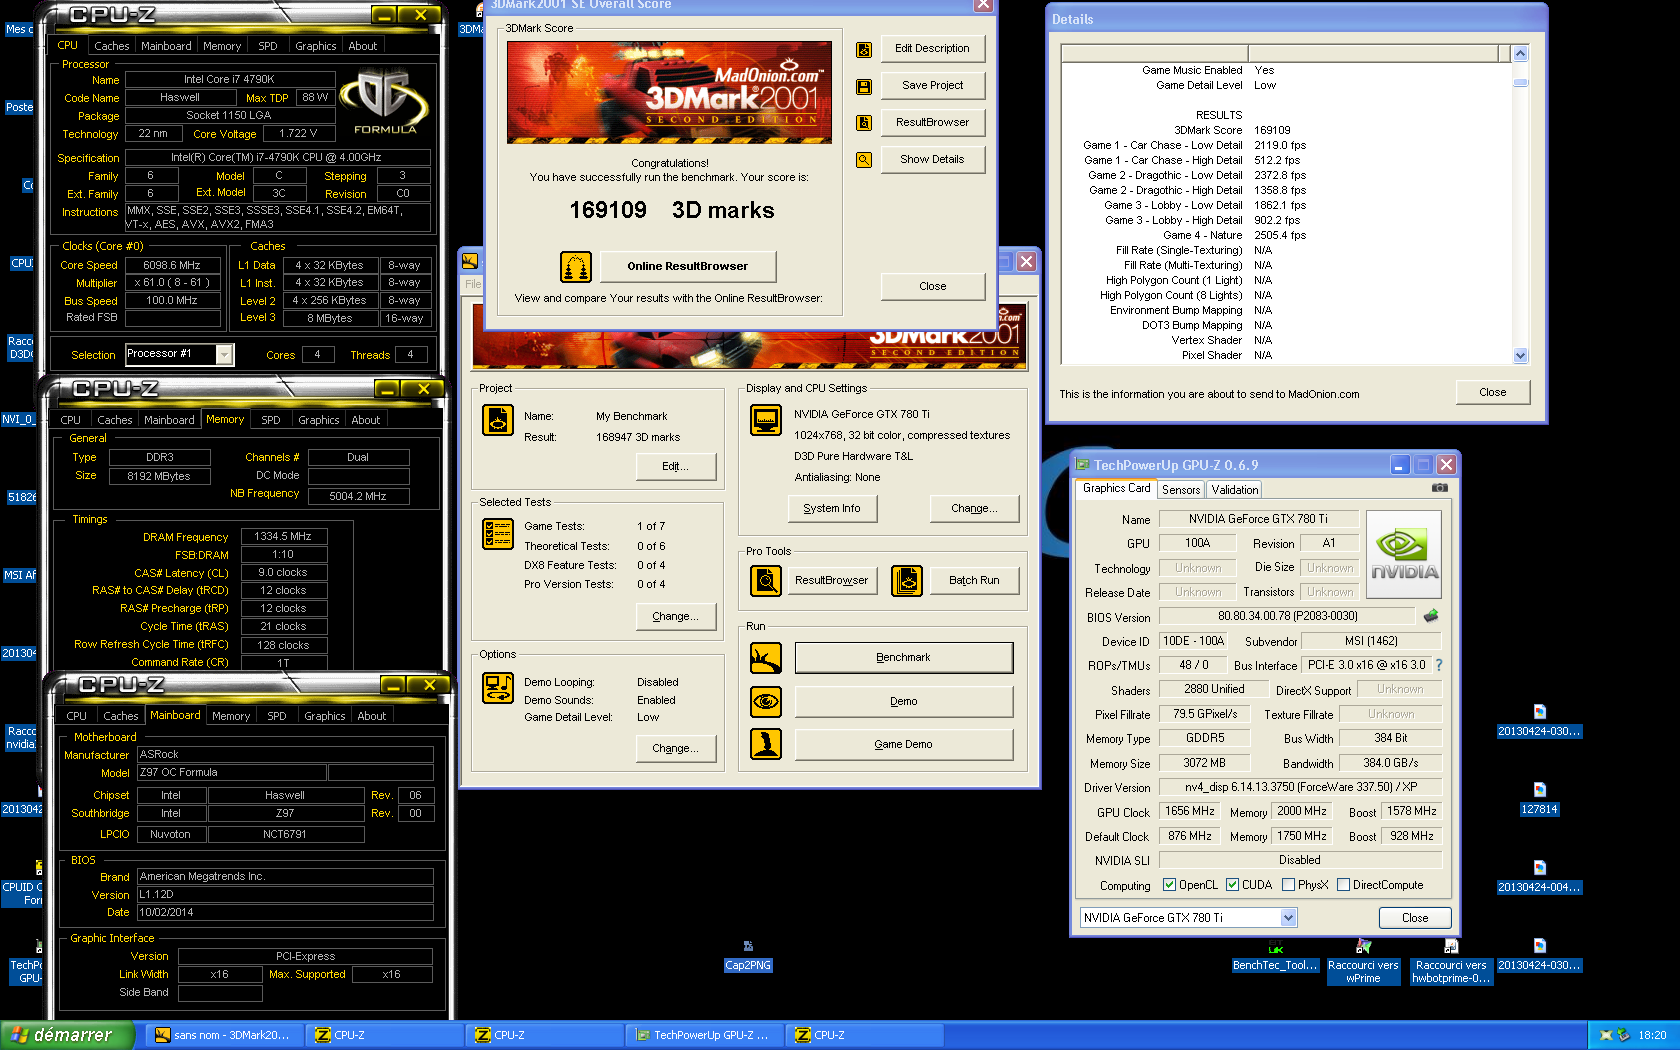The height and width of the screenshot is (1050, 1680).
Task: Click the Pro Tools ResultBrowser icon
Action: point(766,580)
